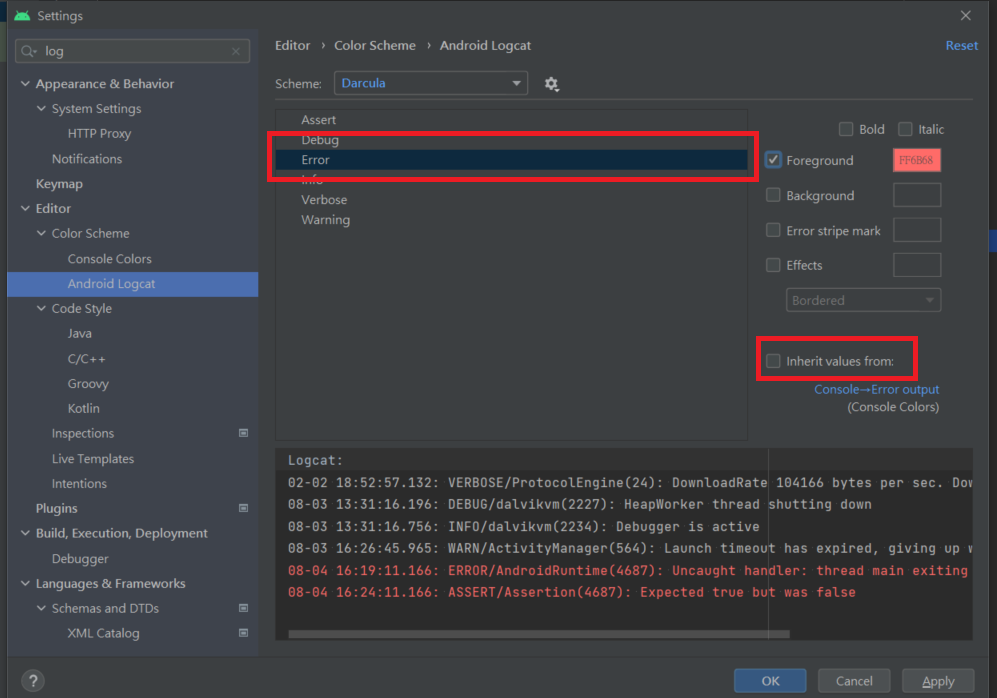Click the ERROR/AndroidRuntime preview line
Screen dimensions: 997x698
628,570
